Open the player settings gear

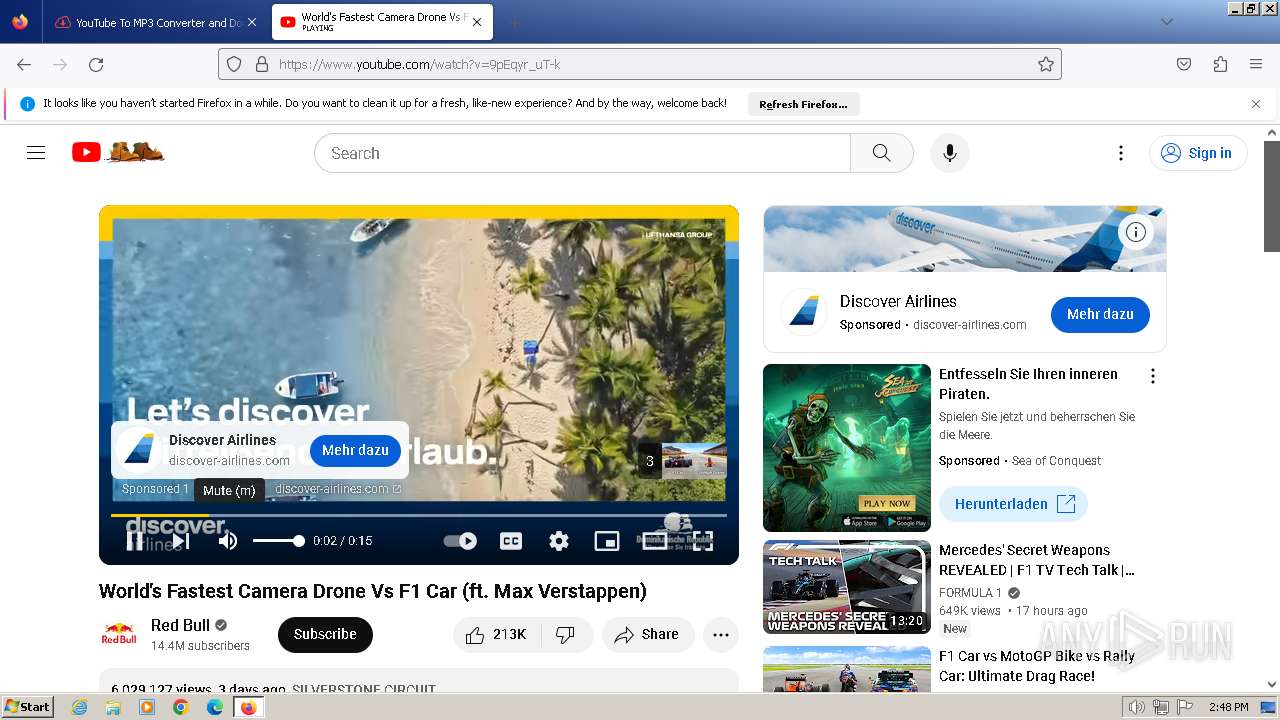559,541
